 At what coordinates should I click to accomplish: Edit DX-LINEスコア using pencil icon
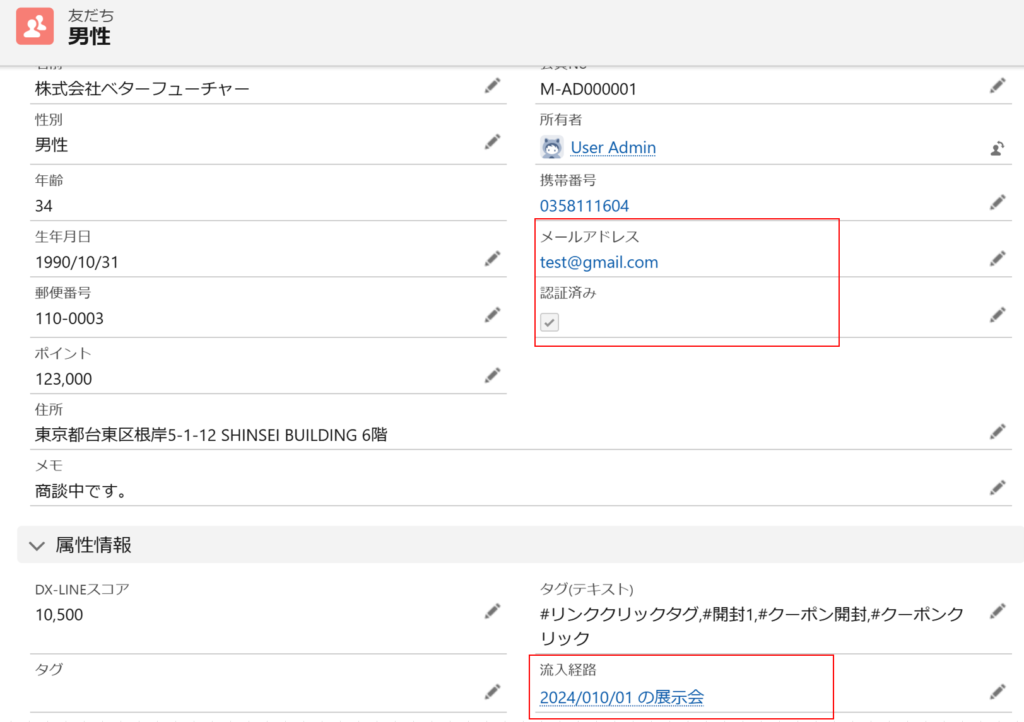coord(492,611)
